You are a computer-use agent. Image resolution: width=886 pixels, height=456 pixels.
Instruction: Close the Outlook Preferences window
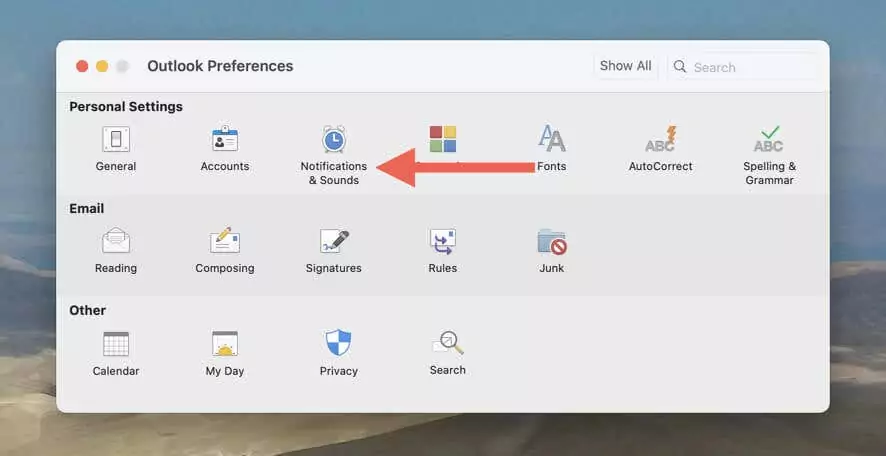pyautogui.click(x=82, y=67)
